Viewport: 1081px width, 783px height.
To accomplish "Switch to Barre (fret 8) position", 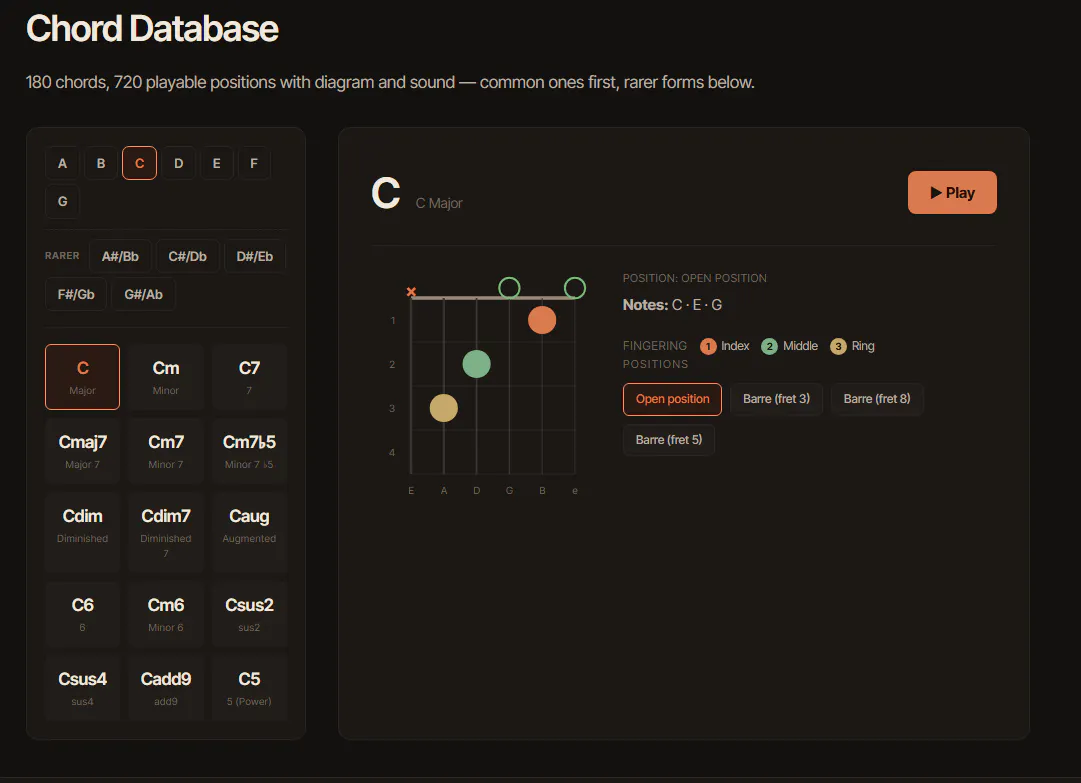I will (877, 399).
